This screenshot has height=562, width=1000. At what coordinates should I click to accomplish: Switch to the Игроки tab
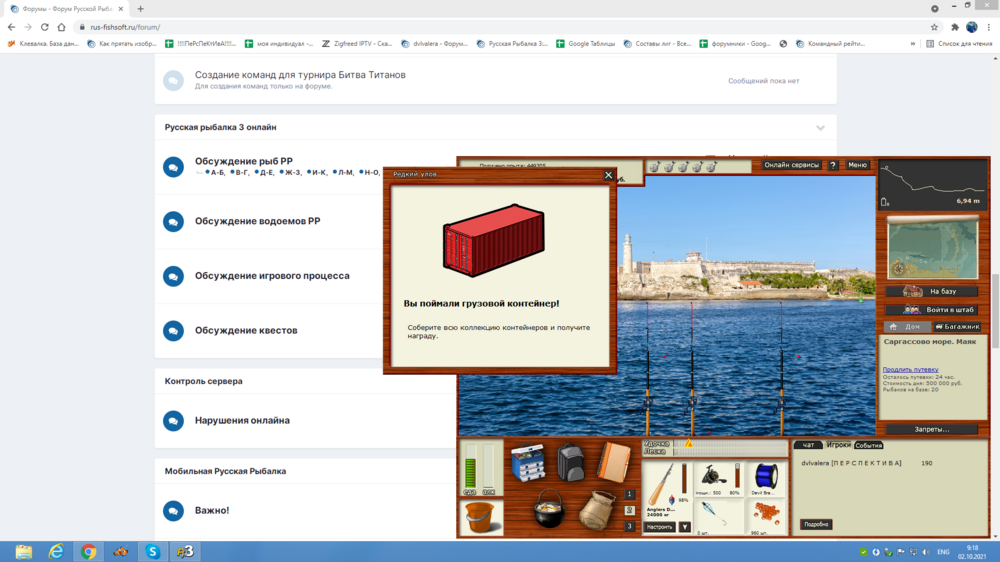point(838,445)
